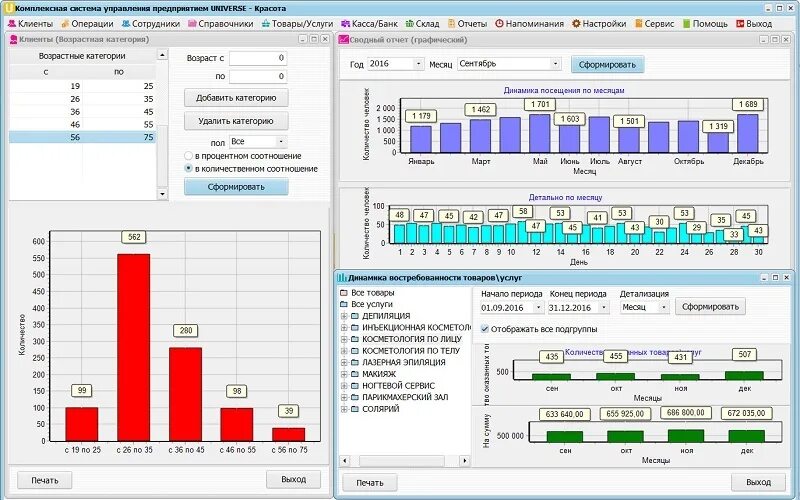Image resolution: width=800 pixels, height=500 pixels.
Task: Click the Динамика востребованности window chart icon
Action: tap(342, 278)
